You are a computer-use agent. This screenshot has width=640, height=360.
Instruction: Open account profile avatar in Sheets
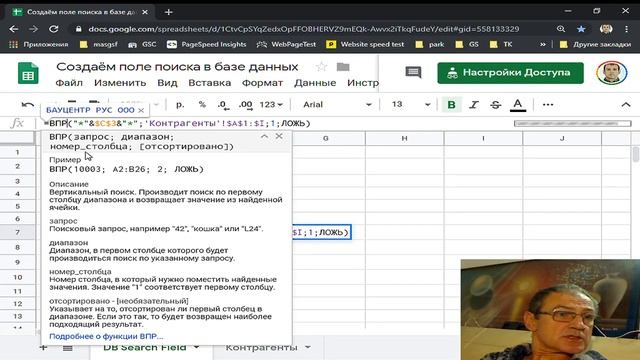pyautogui.click(x=611, y=73)
